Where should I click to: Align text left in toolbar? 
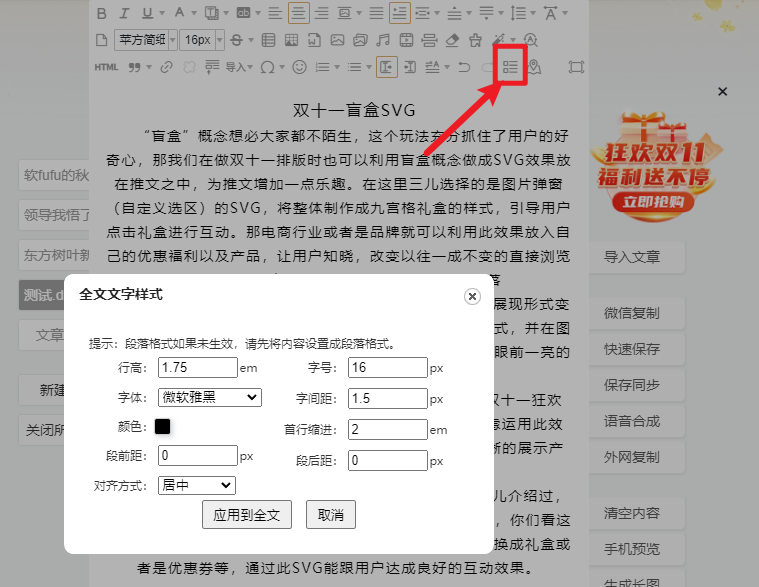(x=275, y=14)
